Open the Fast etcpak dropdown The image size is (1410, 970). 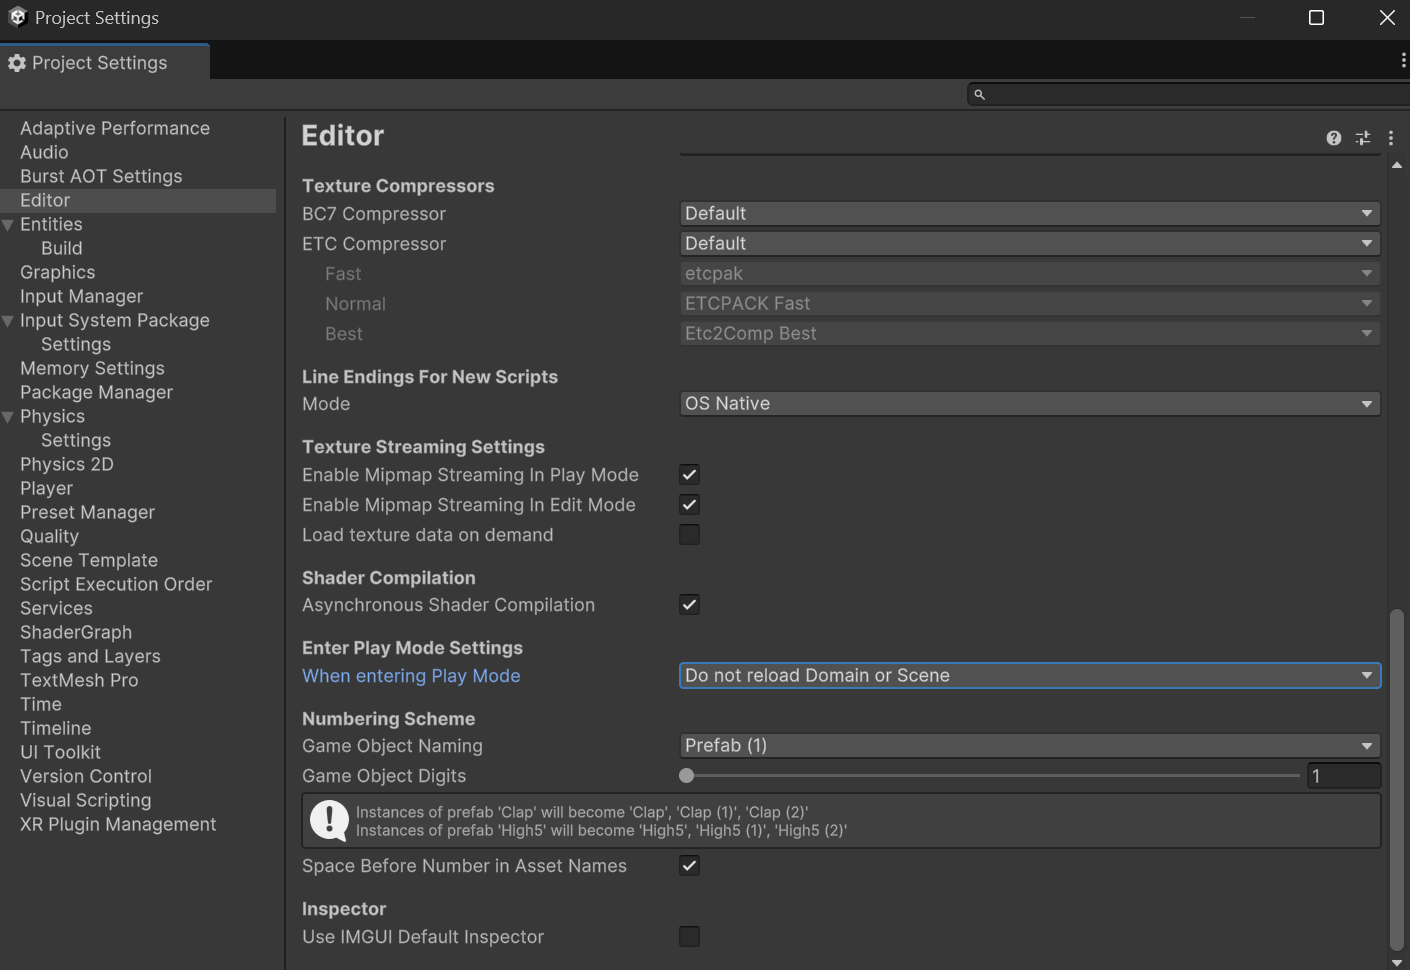pos(1030,274)
